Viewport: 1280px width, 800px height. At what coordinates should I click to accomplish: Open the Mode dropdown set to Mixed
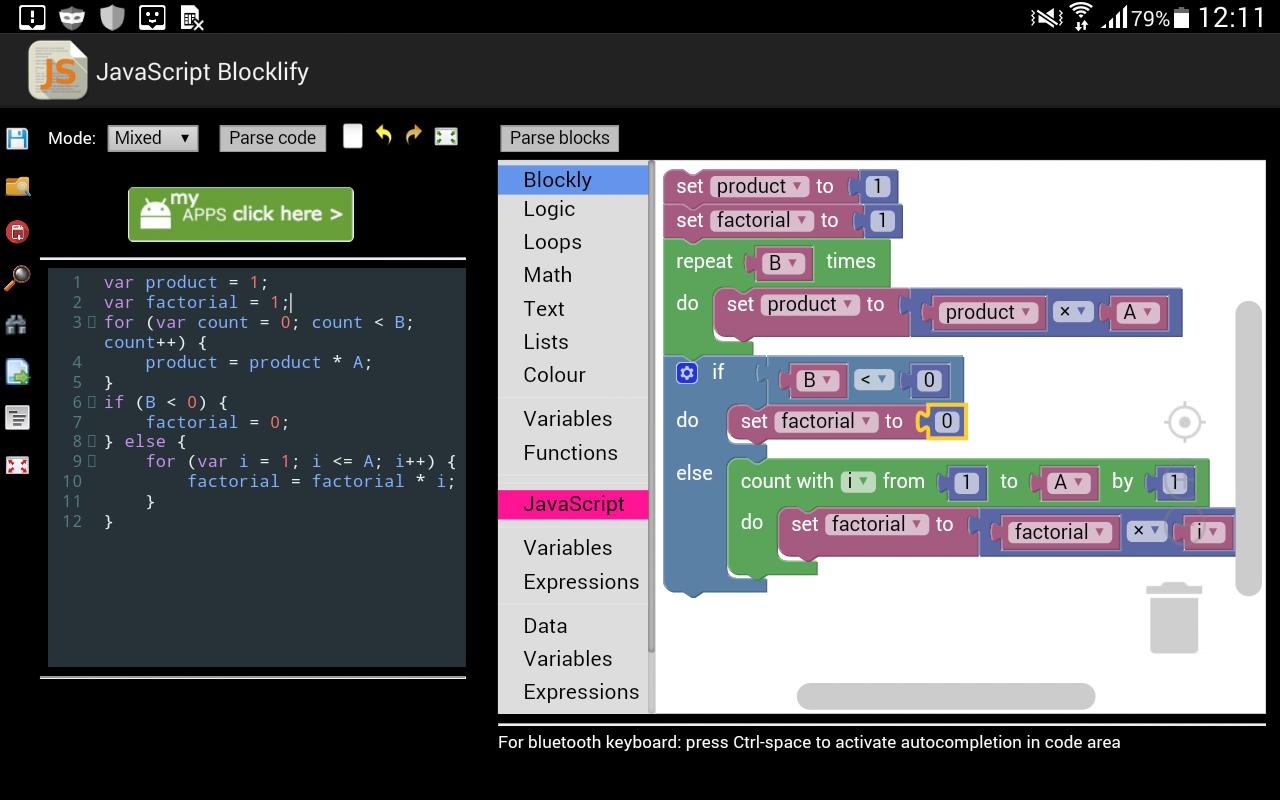[153, 138]
